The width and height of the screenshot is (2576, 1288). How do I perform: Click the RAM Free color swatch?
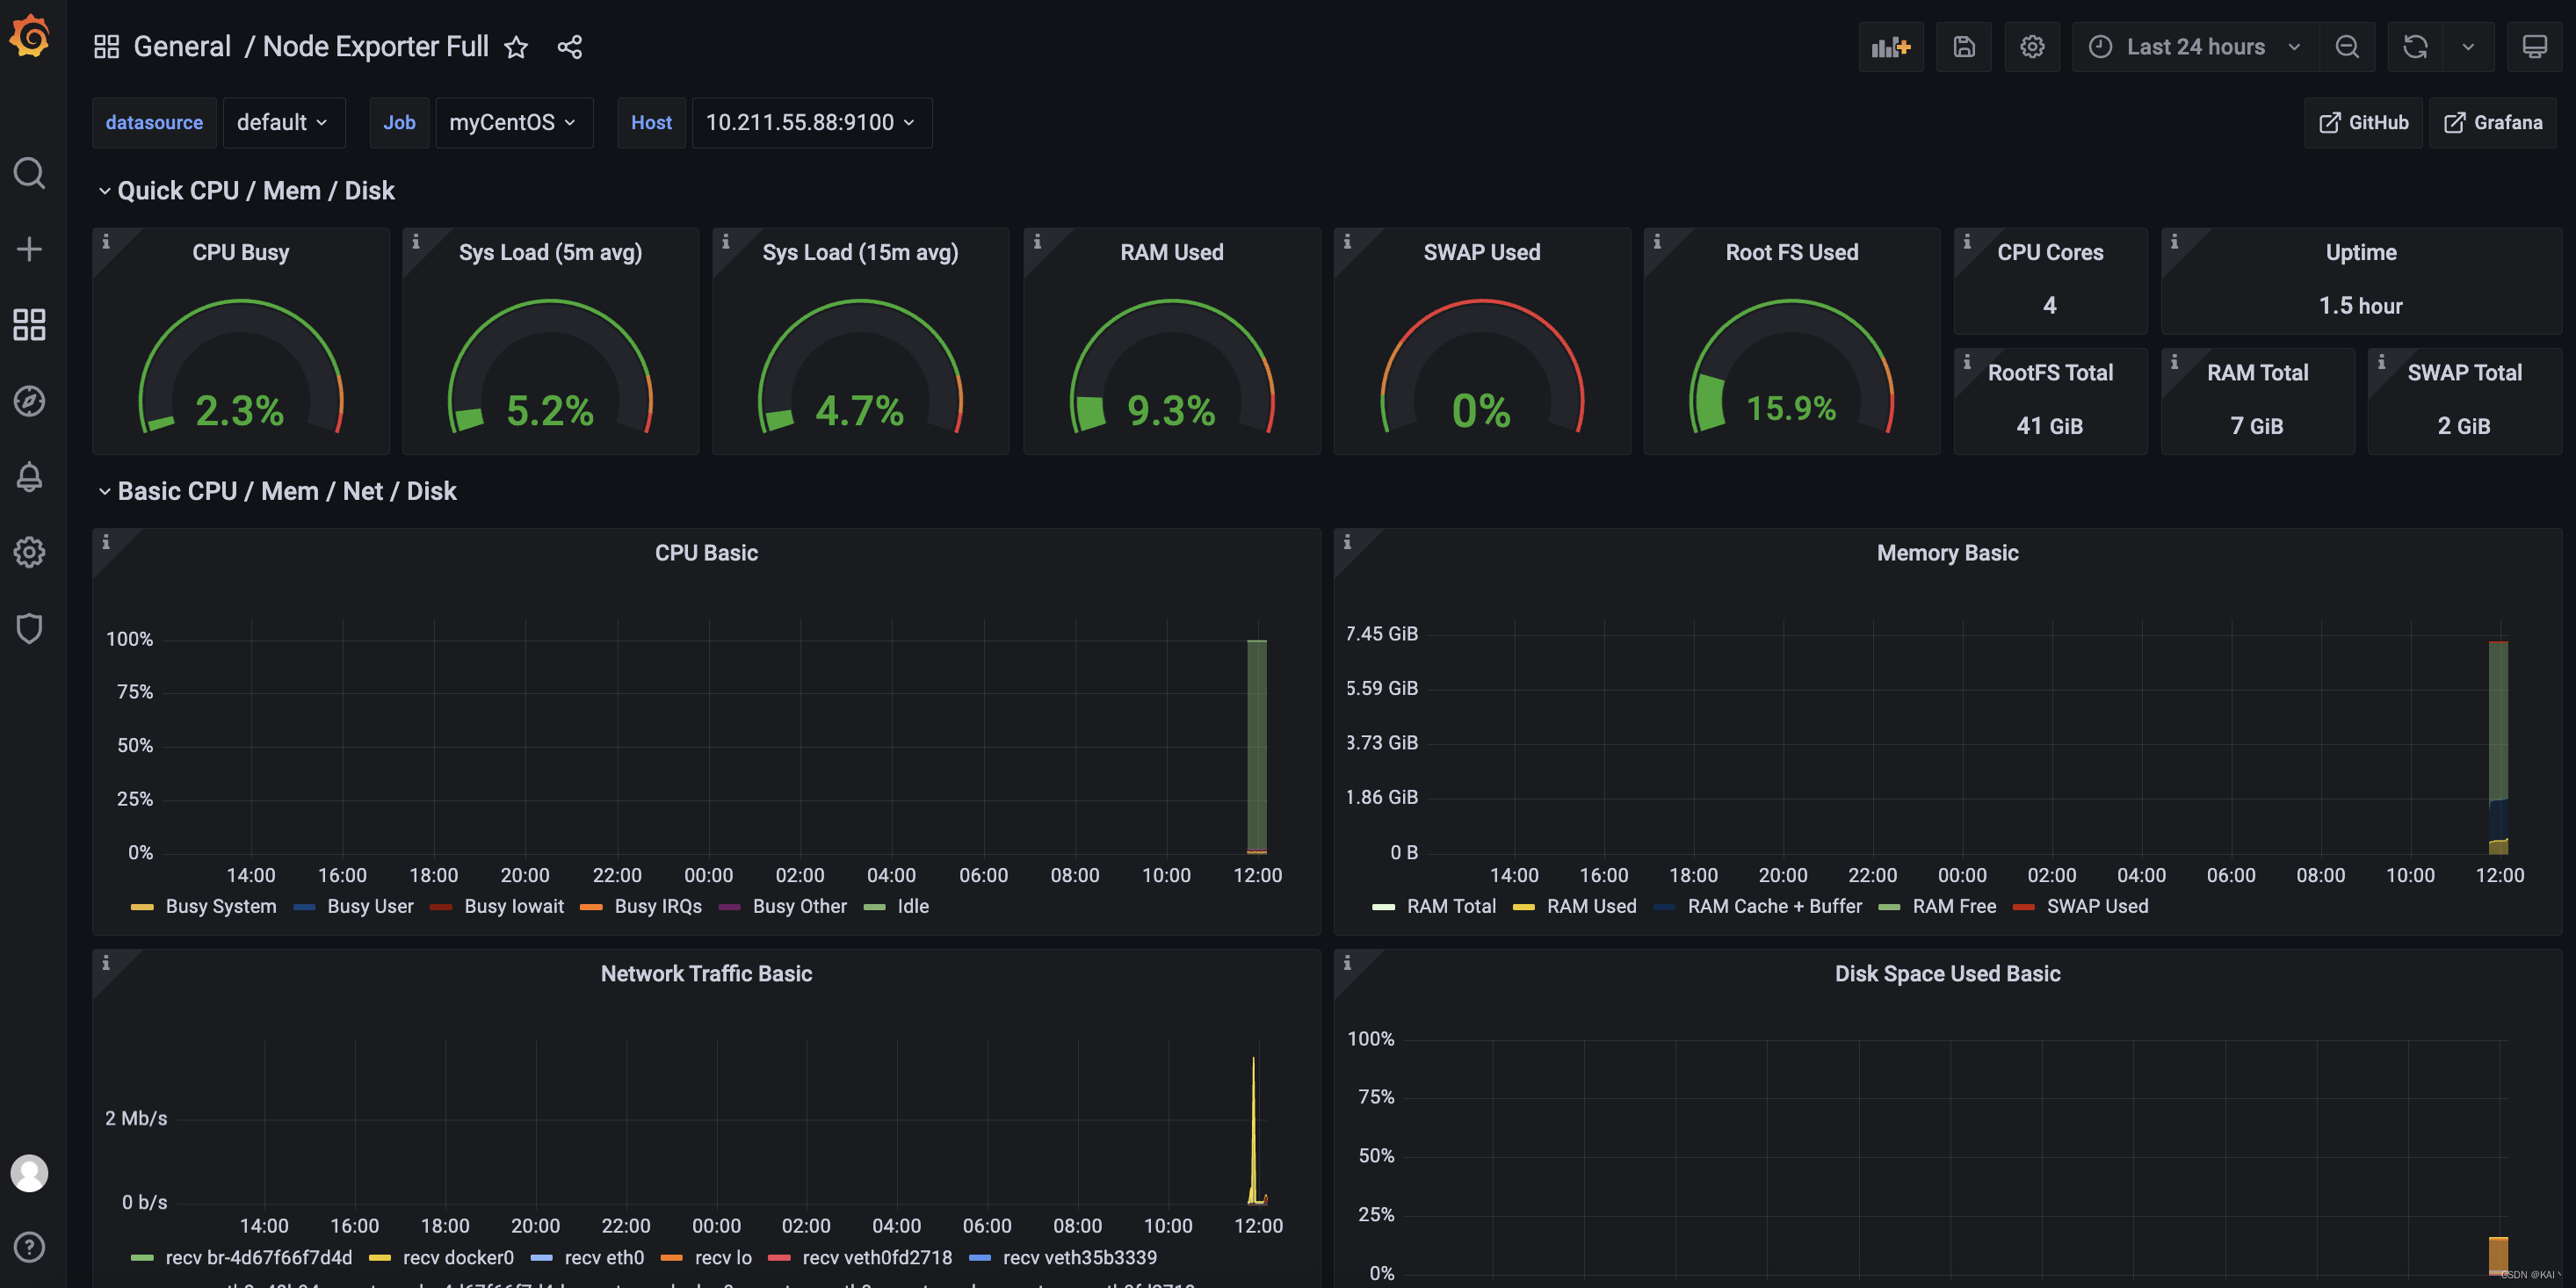[x=1889, y=907]
